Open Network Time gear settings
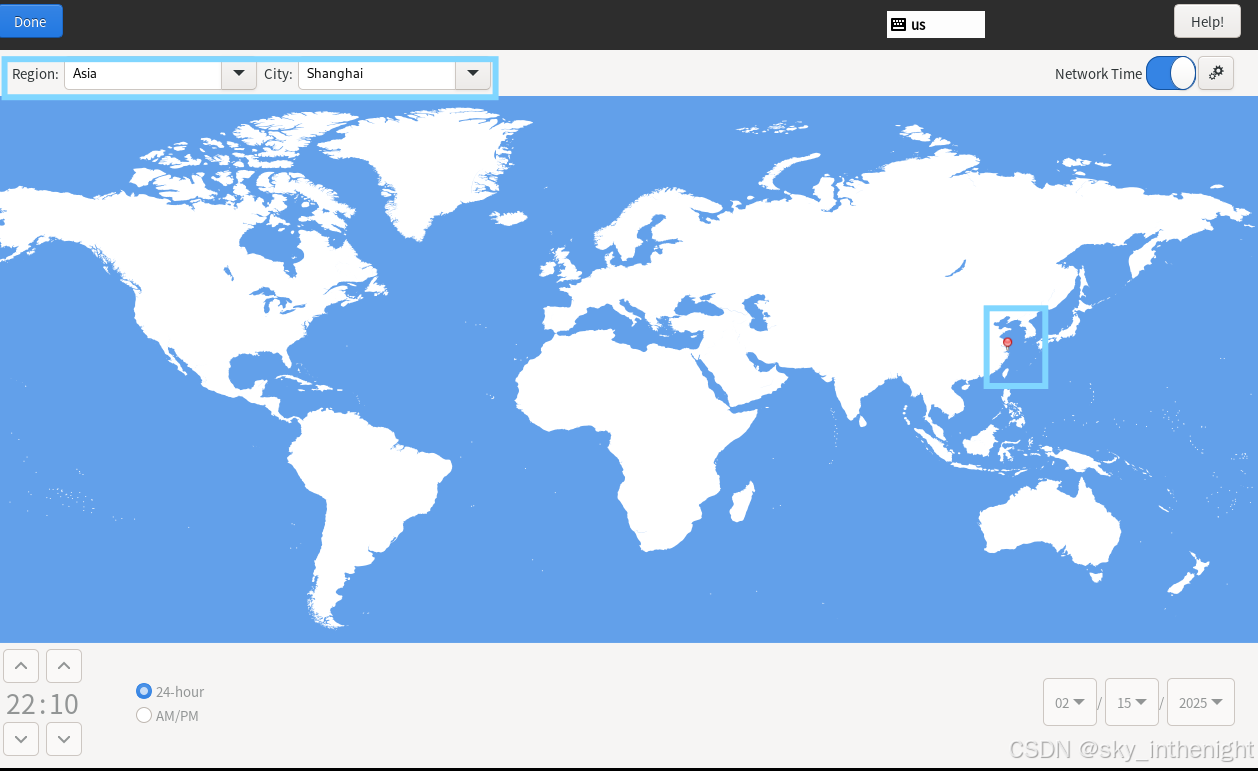This screenshot has width=1258, height=771. tap(1216, 73)
